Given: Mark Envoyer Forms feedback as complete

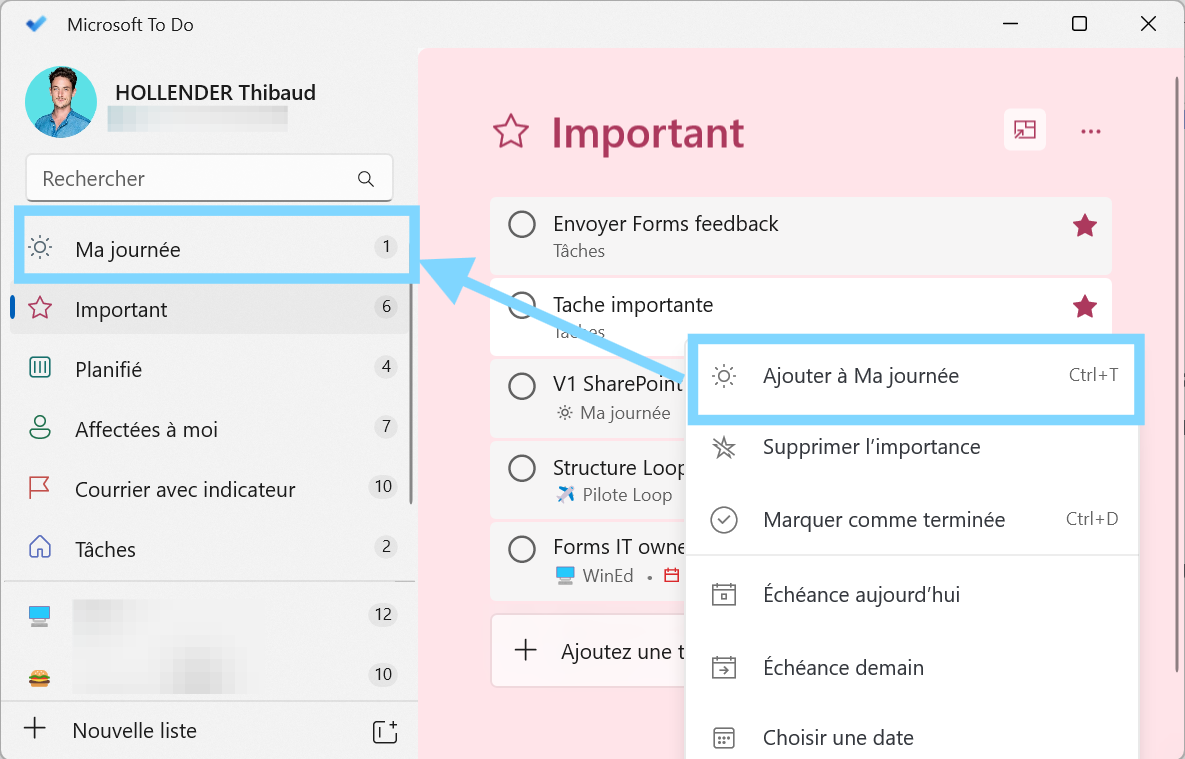Looking at the screenshot, I should [x=522, y=225].
